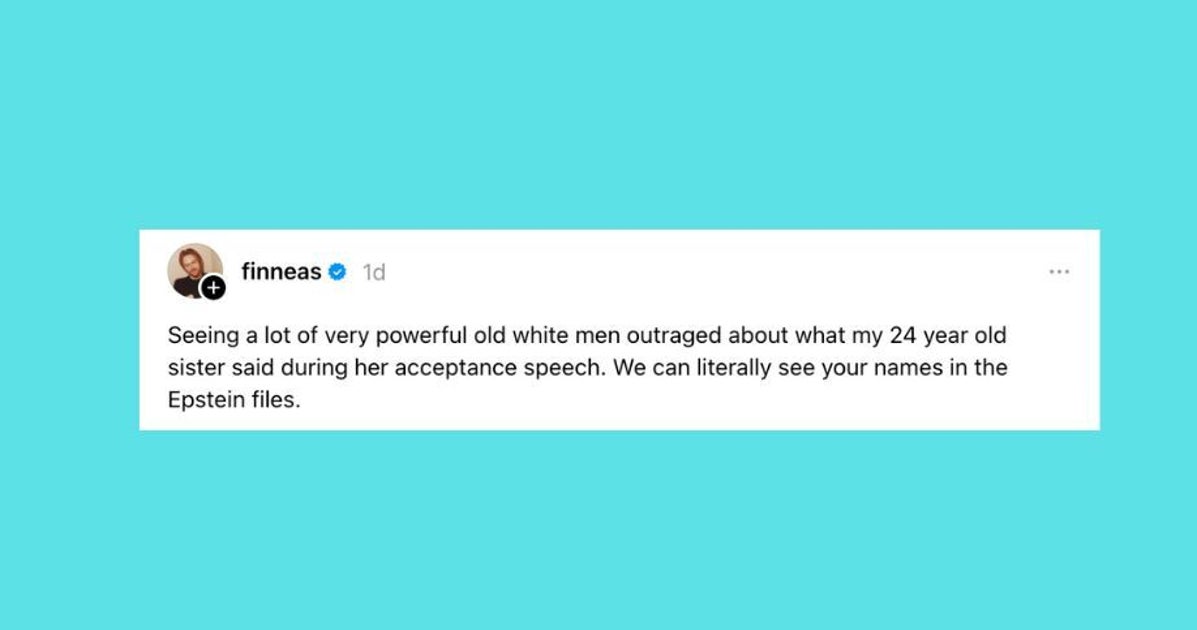Click the words "Epstein files." in the post
Image resolution: width=1197 pixels, height=630 pixels.
[235, 400]
